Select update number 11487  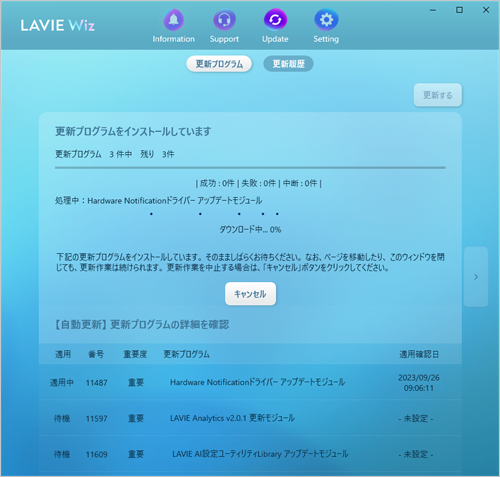click(x=97, y=383)
